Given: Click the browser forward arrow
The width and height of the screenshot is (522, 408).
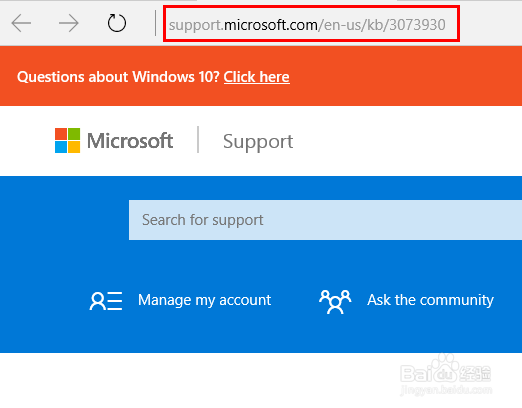Looking at the screenshot, I should pyautogui.click(x=69, y=23).
